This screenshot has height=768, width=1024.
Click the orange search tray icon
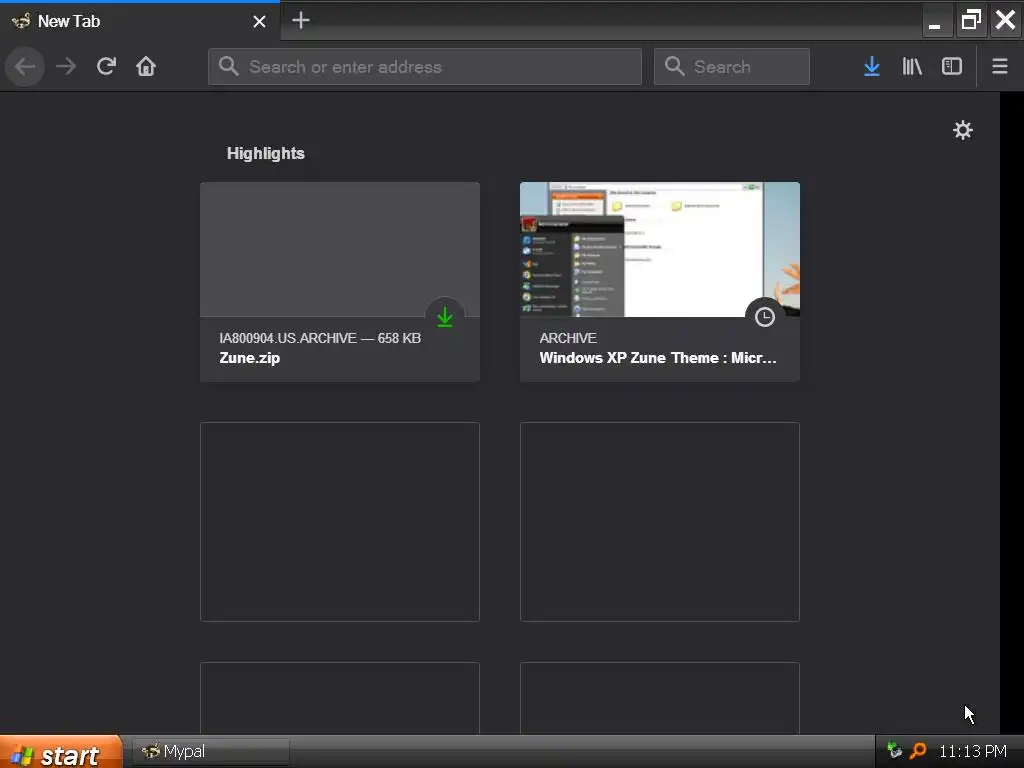coord(918,751)
